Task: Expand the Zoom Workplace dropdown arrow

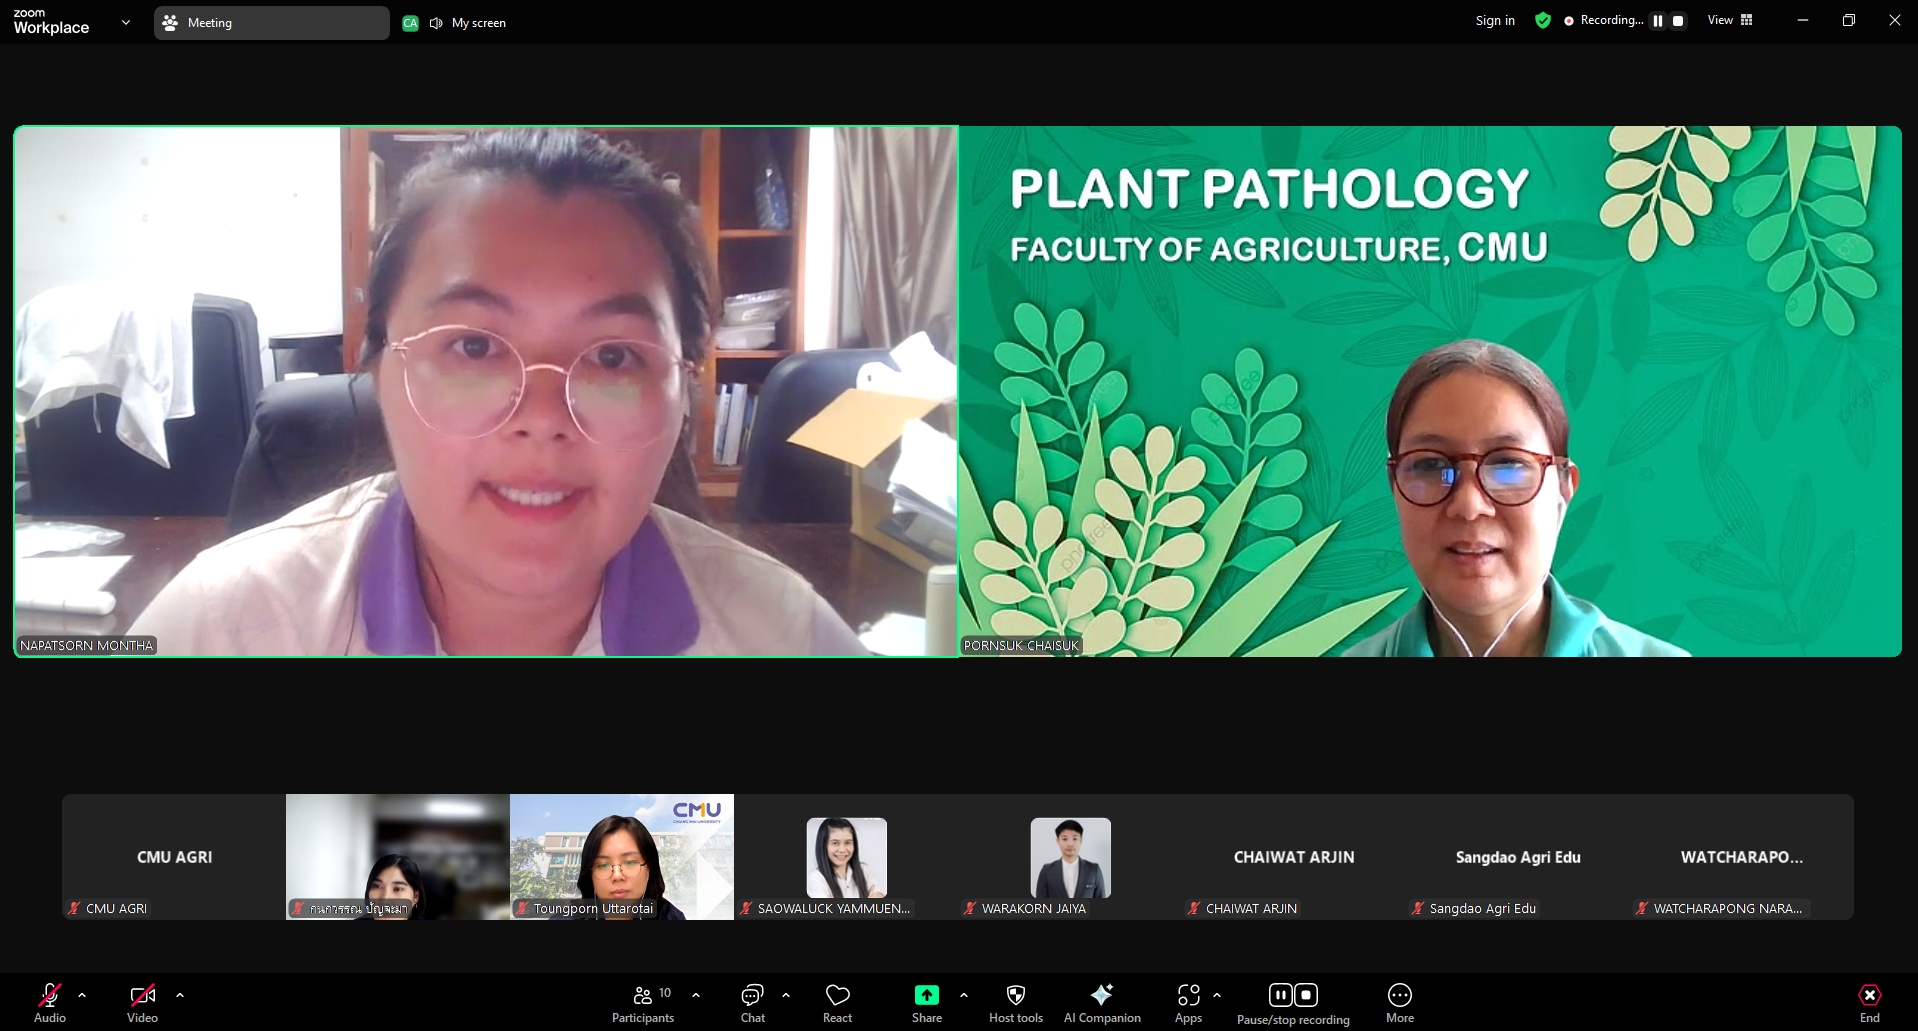Action: [125, 22]
